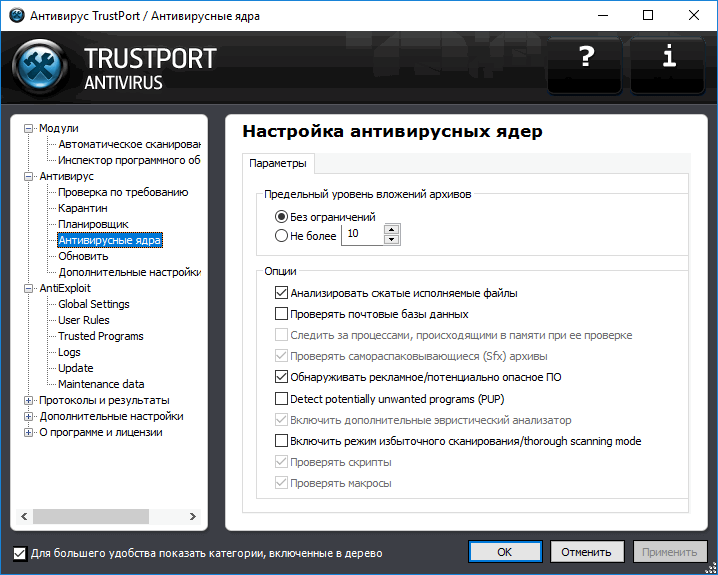Increase archive nesting level spinner up
The image size is (718, 575).
(x=392, y=229)
